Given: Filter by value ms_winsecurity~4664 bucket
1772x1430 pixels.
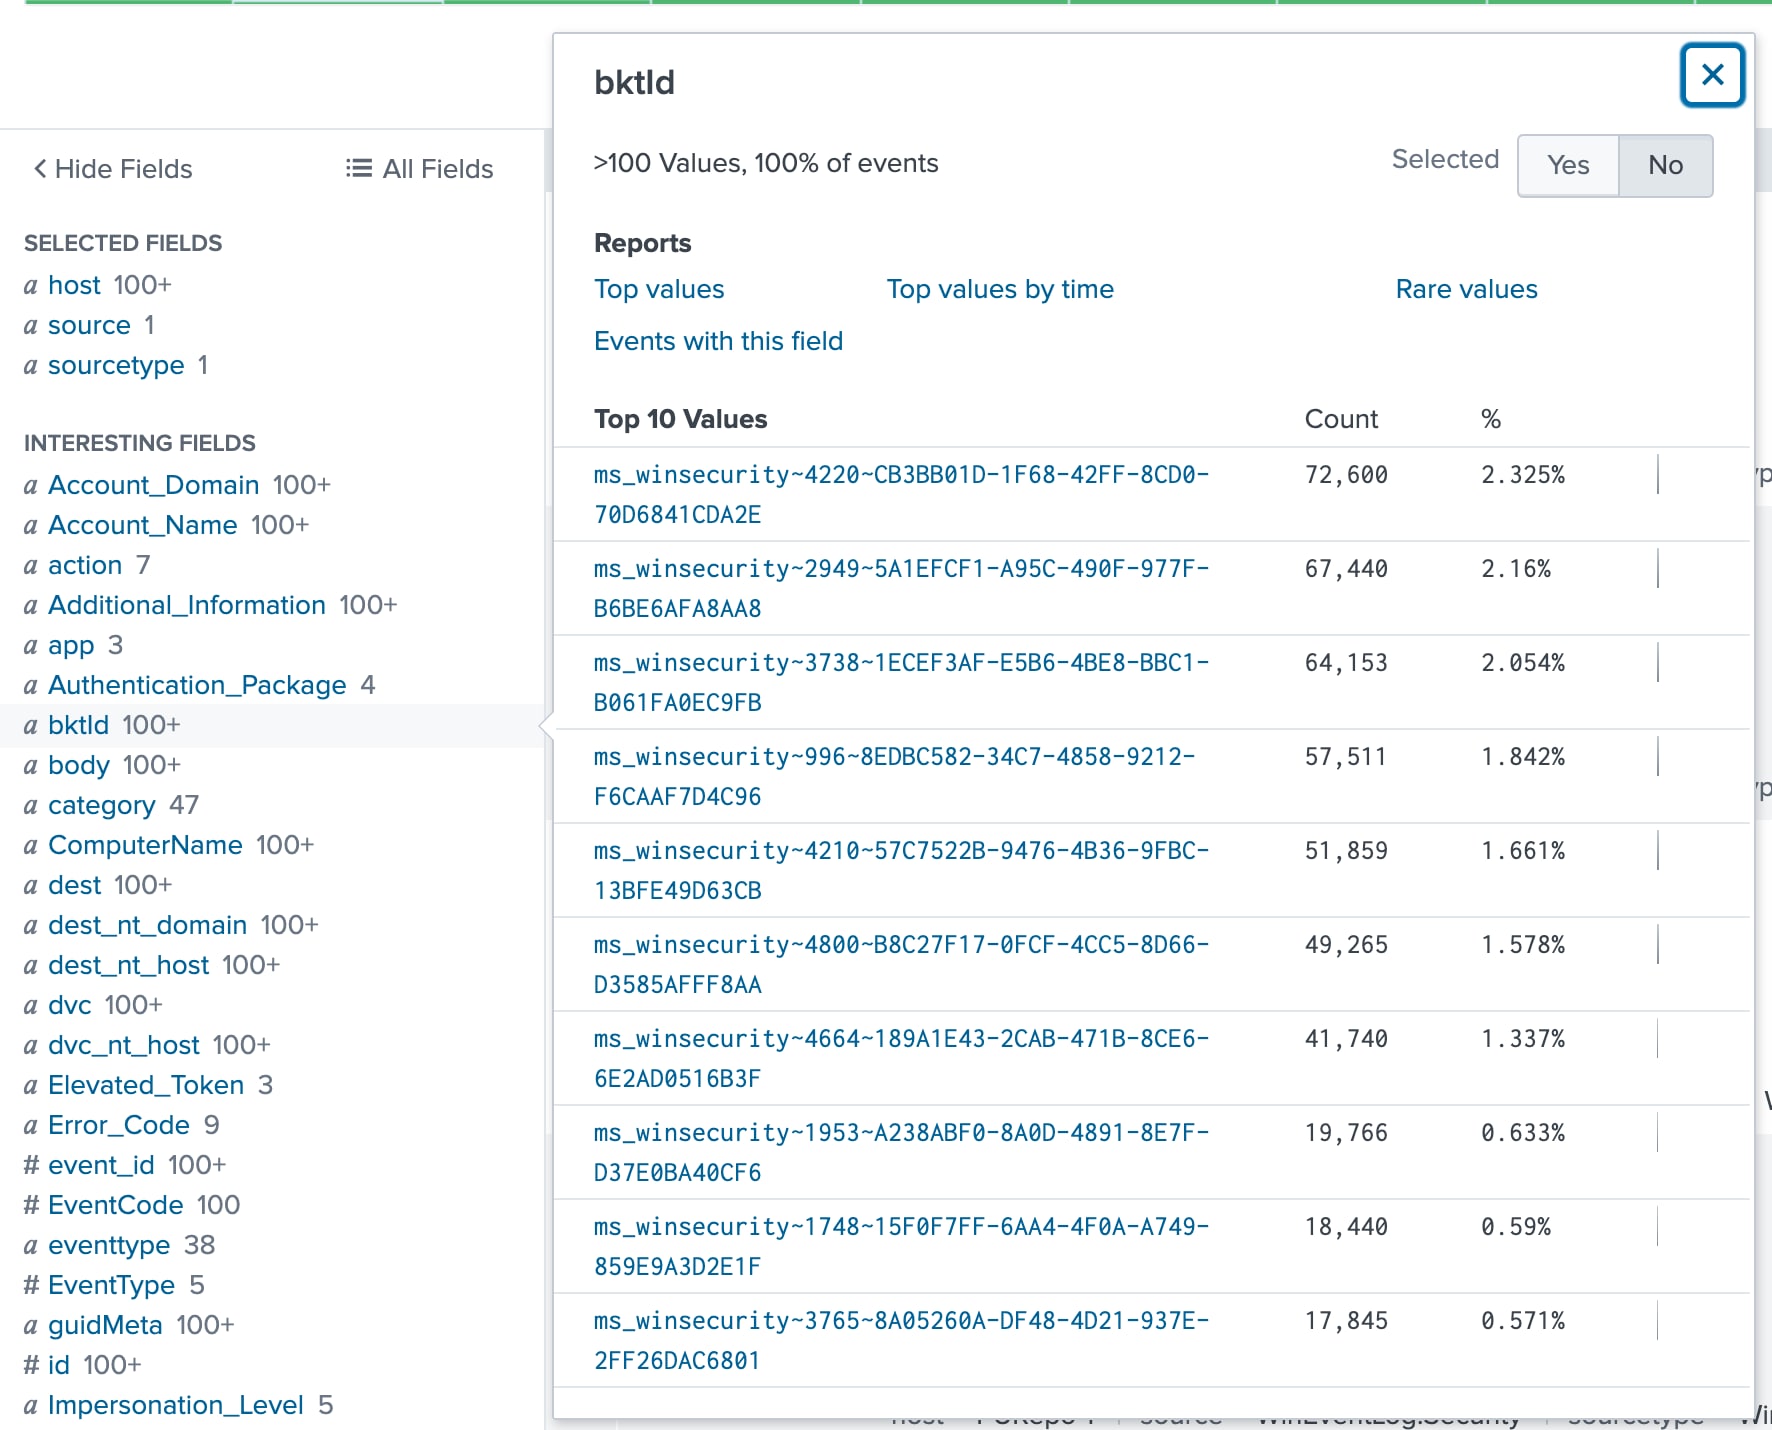Looking at the screenshot, I should point(902,1058).
